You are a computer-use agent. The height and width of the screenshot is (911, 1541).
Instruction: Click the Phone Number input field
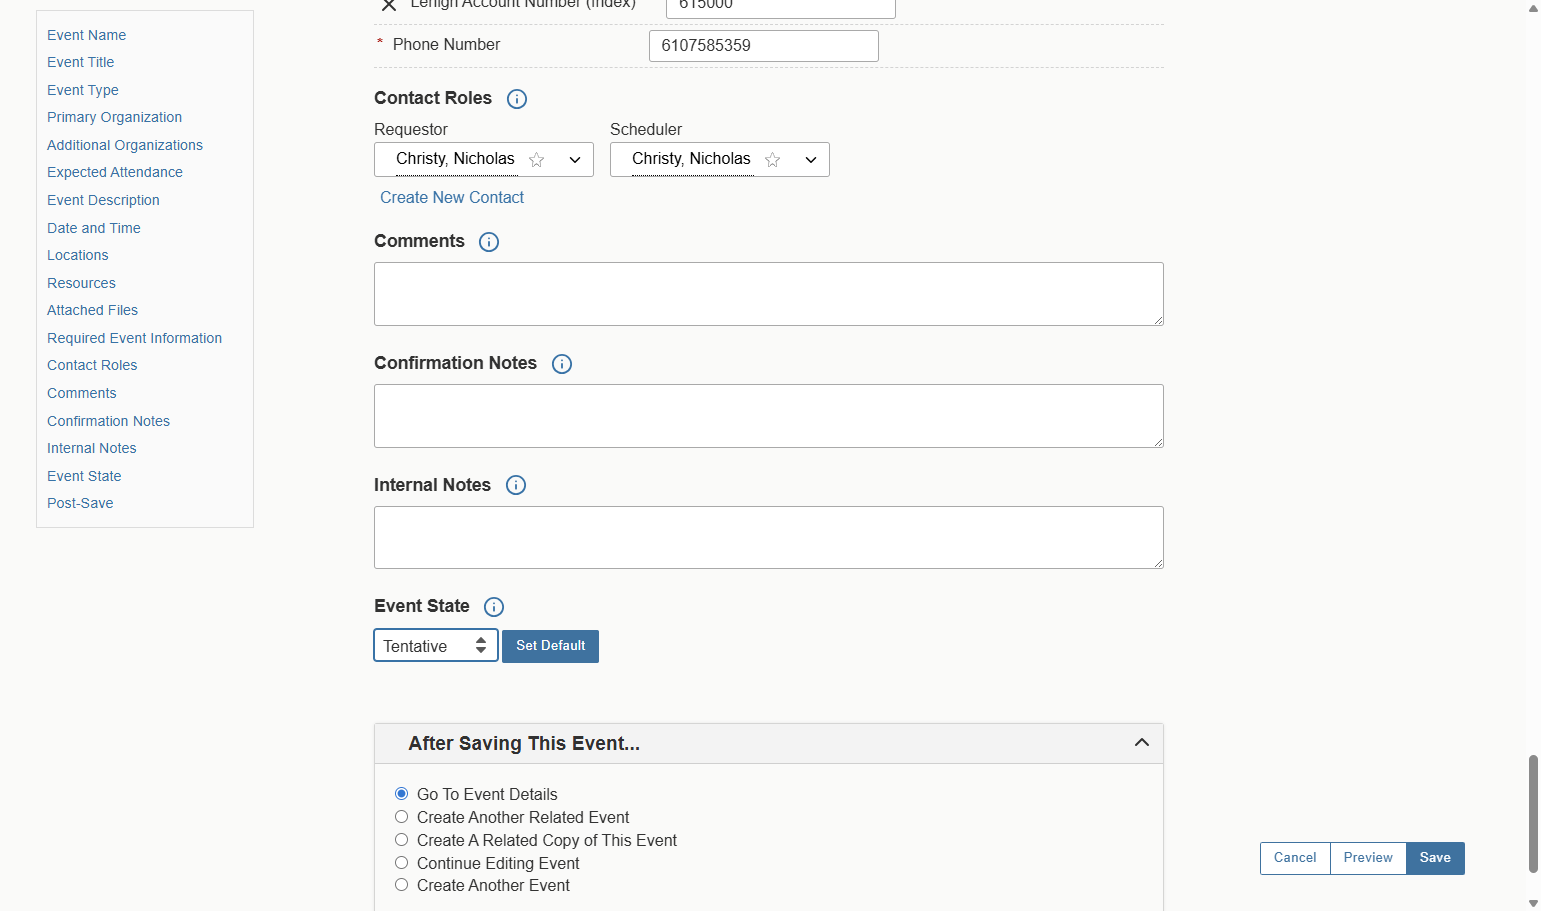(x=764, y=46)
